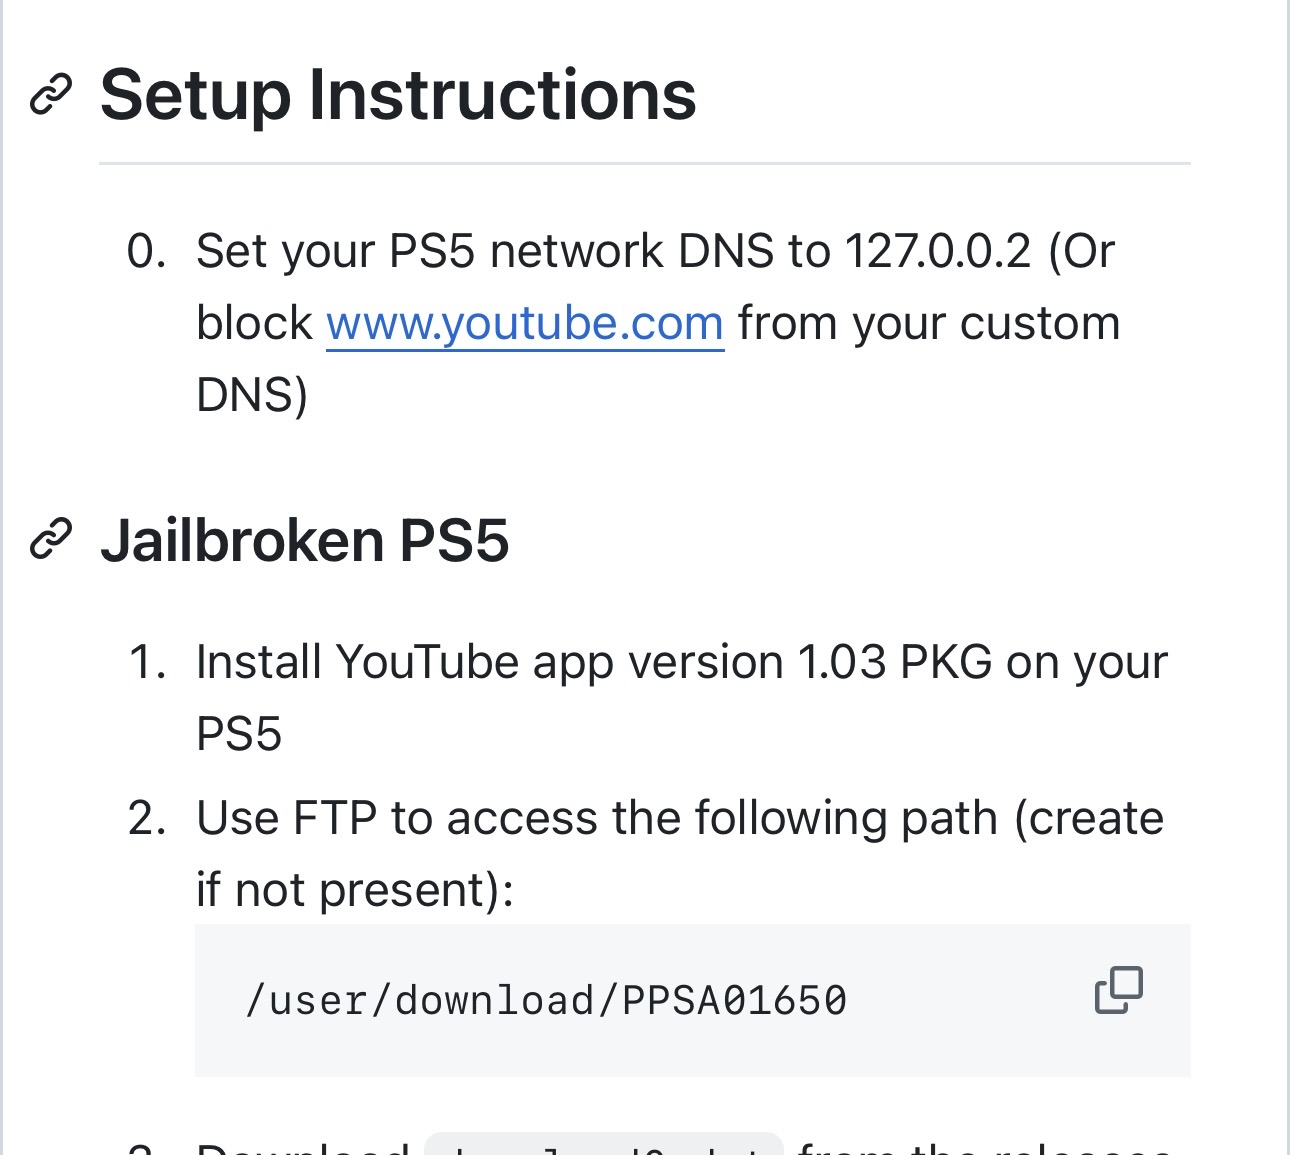Click the "DNS)" text ending step zero
The image size is (1290, 1155).
coord(252,395)
